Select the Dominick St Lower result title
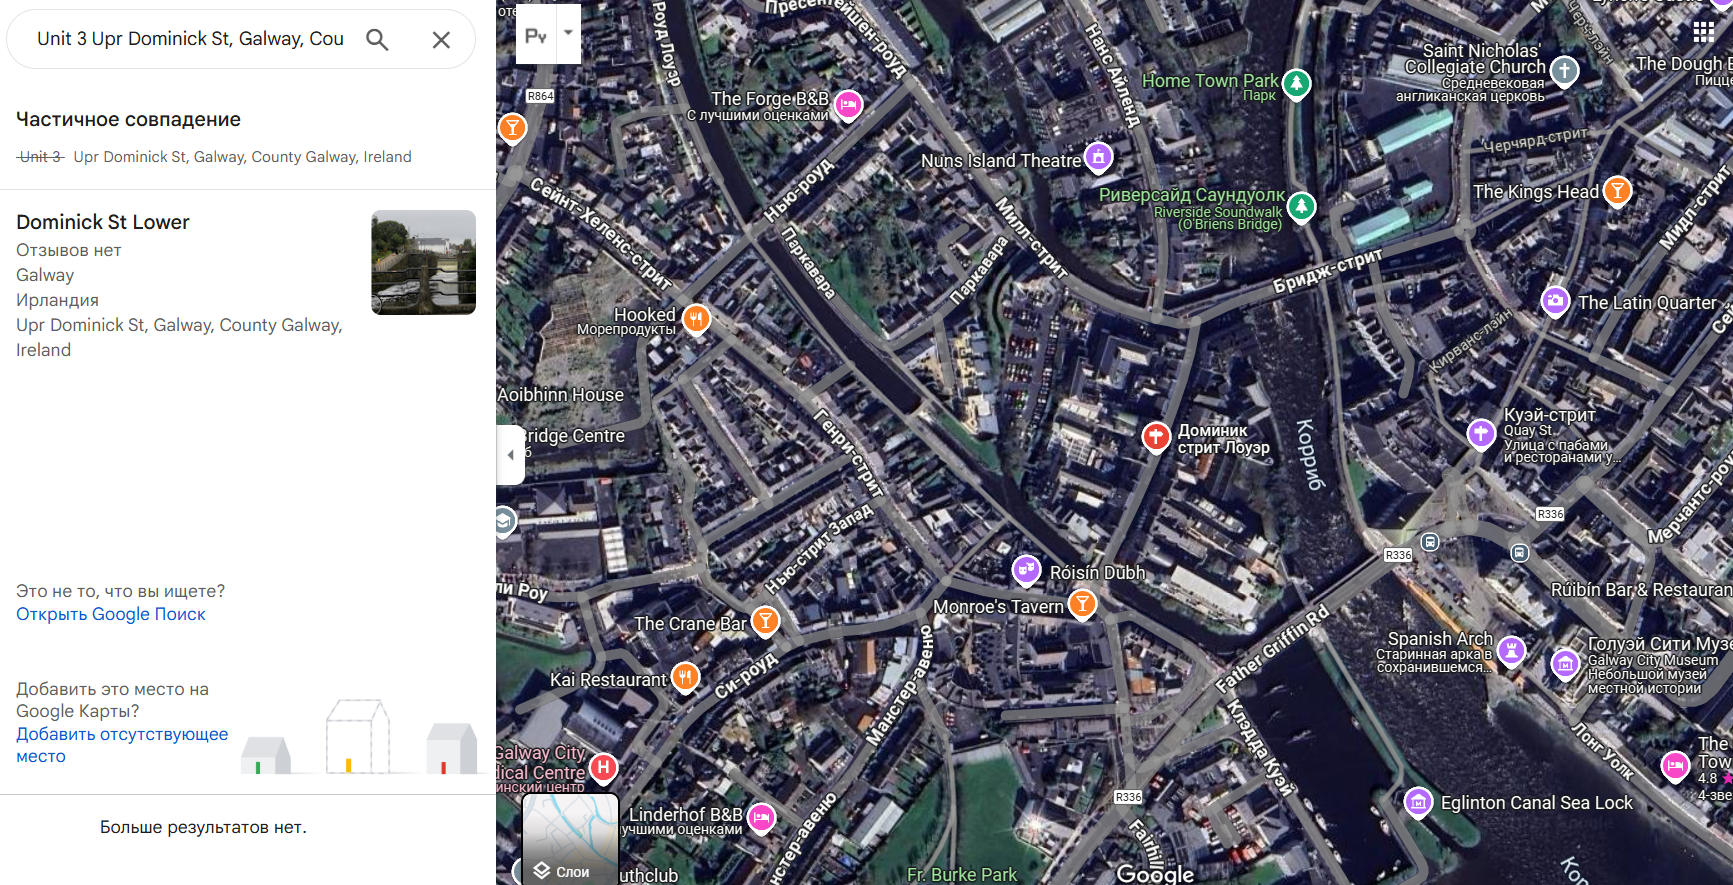 (103, 222)
